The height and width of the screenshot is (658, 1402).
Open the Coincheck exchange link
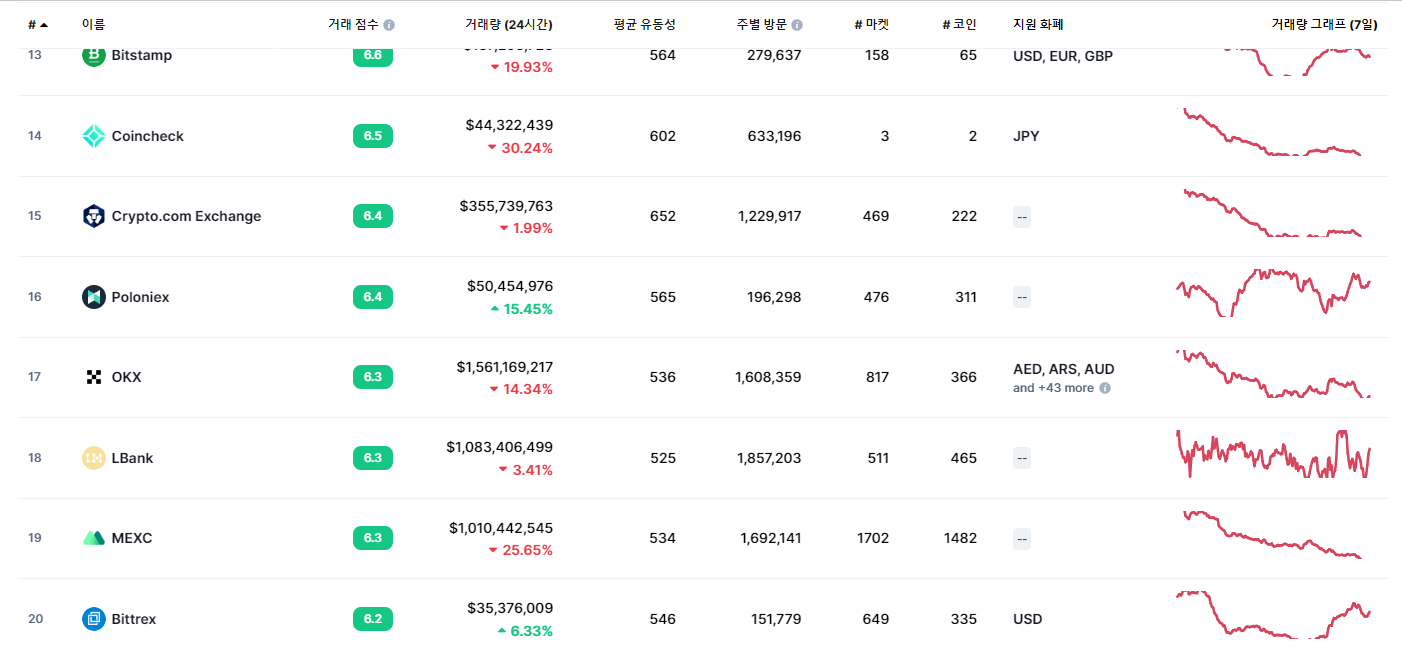click(148, 136)
